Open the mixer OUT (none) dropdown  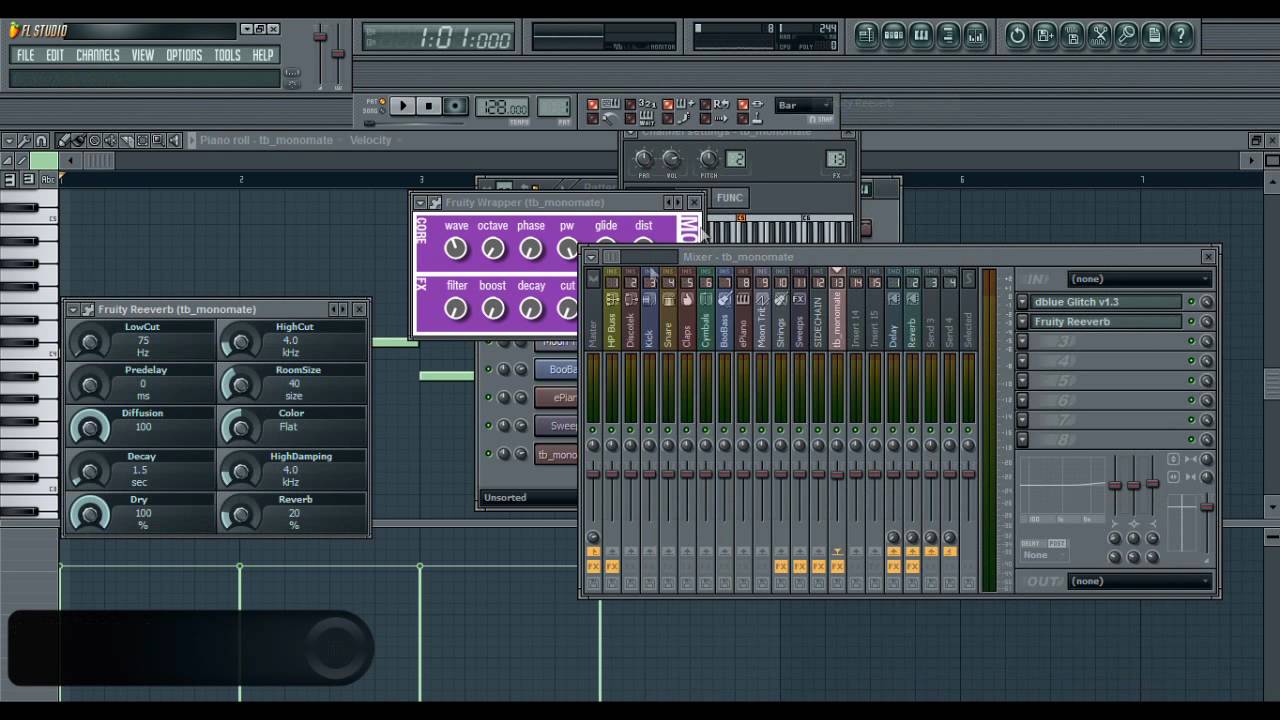click(1140, 581)
